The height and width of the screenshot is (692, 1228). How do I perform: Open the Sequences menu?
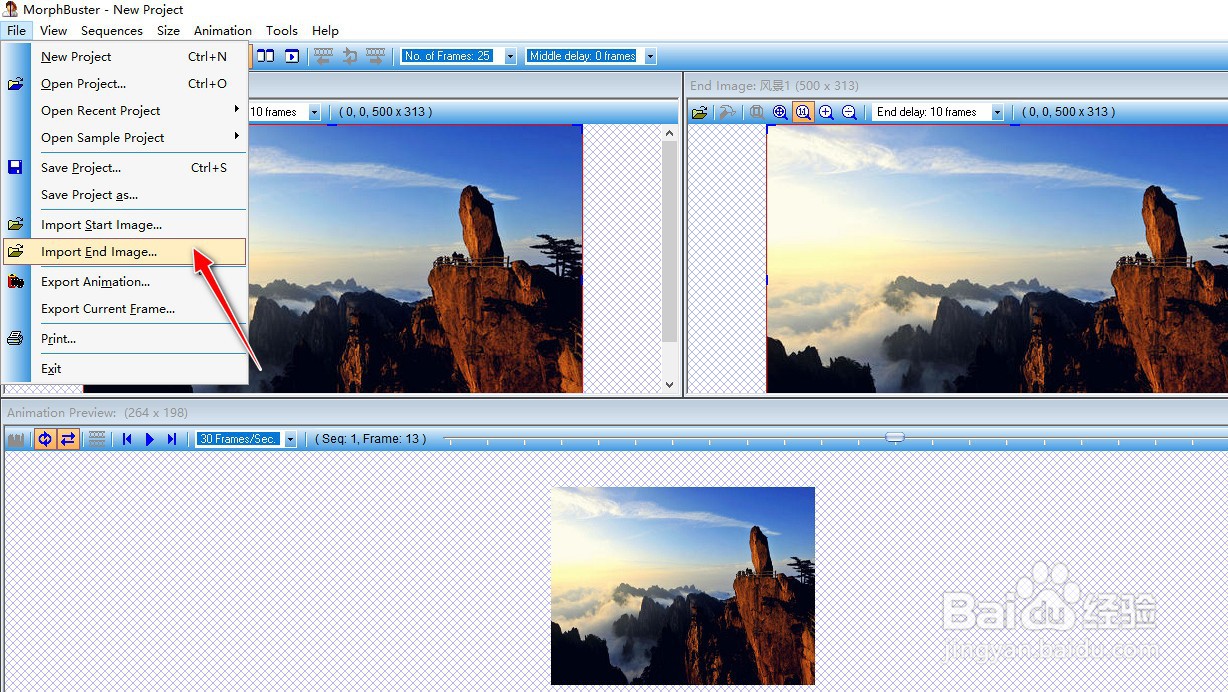tap(112, 30)
